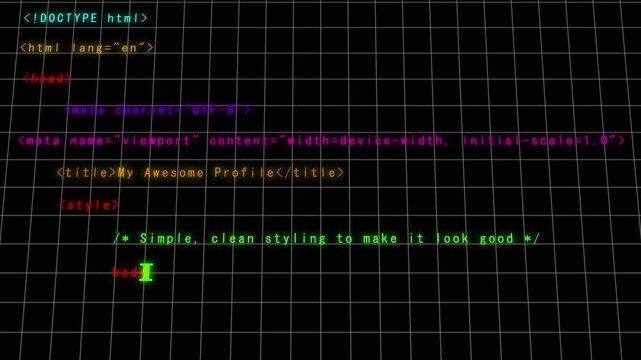Click the purple meta charset line
The width and height of the screenshot is (641, 360).
tap(157, 110)
